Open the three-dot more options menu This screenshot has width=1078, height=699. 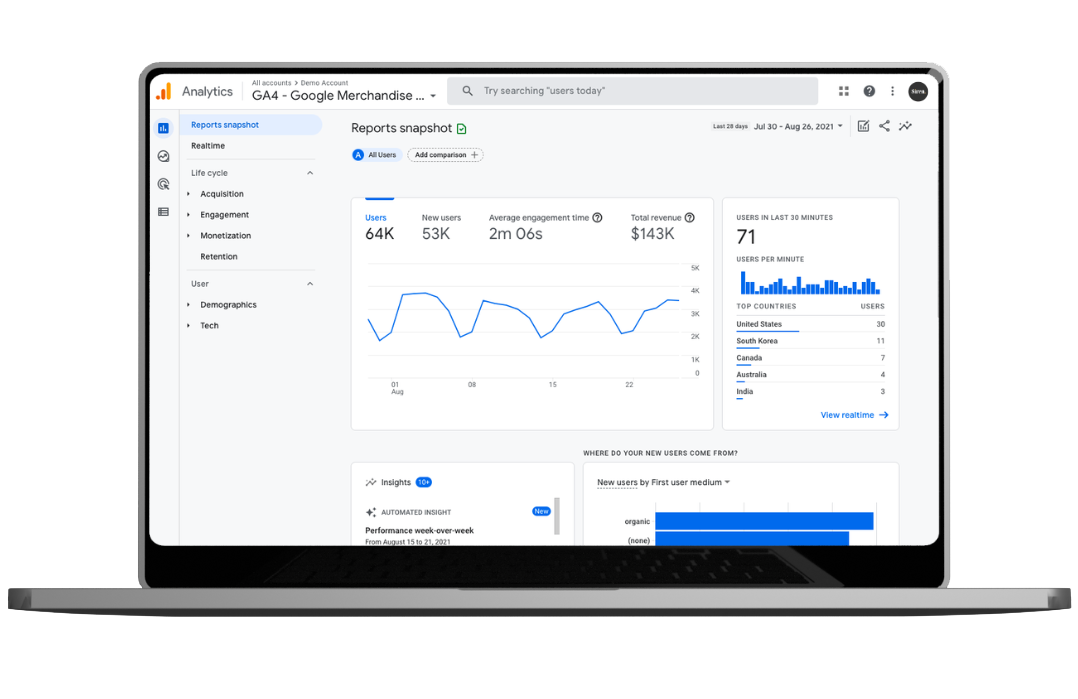[892, 91]
